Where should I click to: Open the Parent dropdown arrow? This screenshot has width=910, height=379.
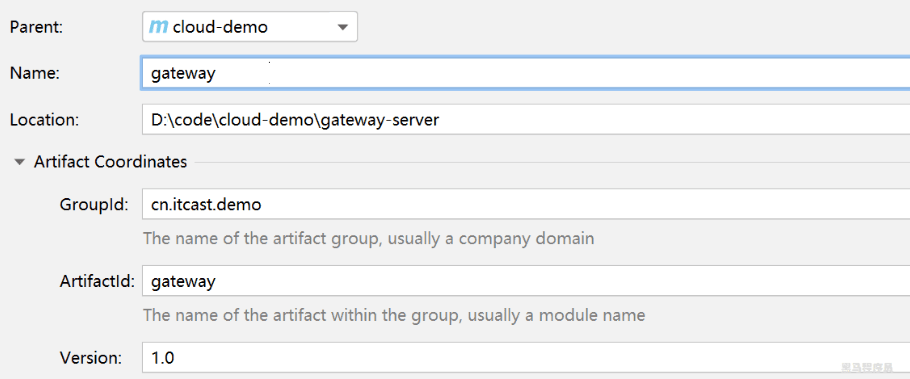pos(342,27)
